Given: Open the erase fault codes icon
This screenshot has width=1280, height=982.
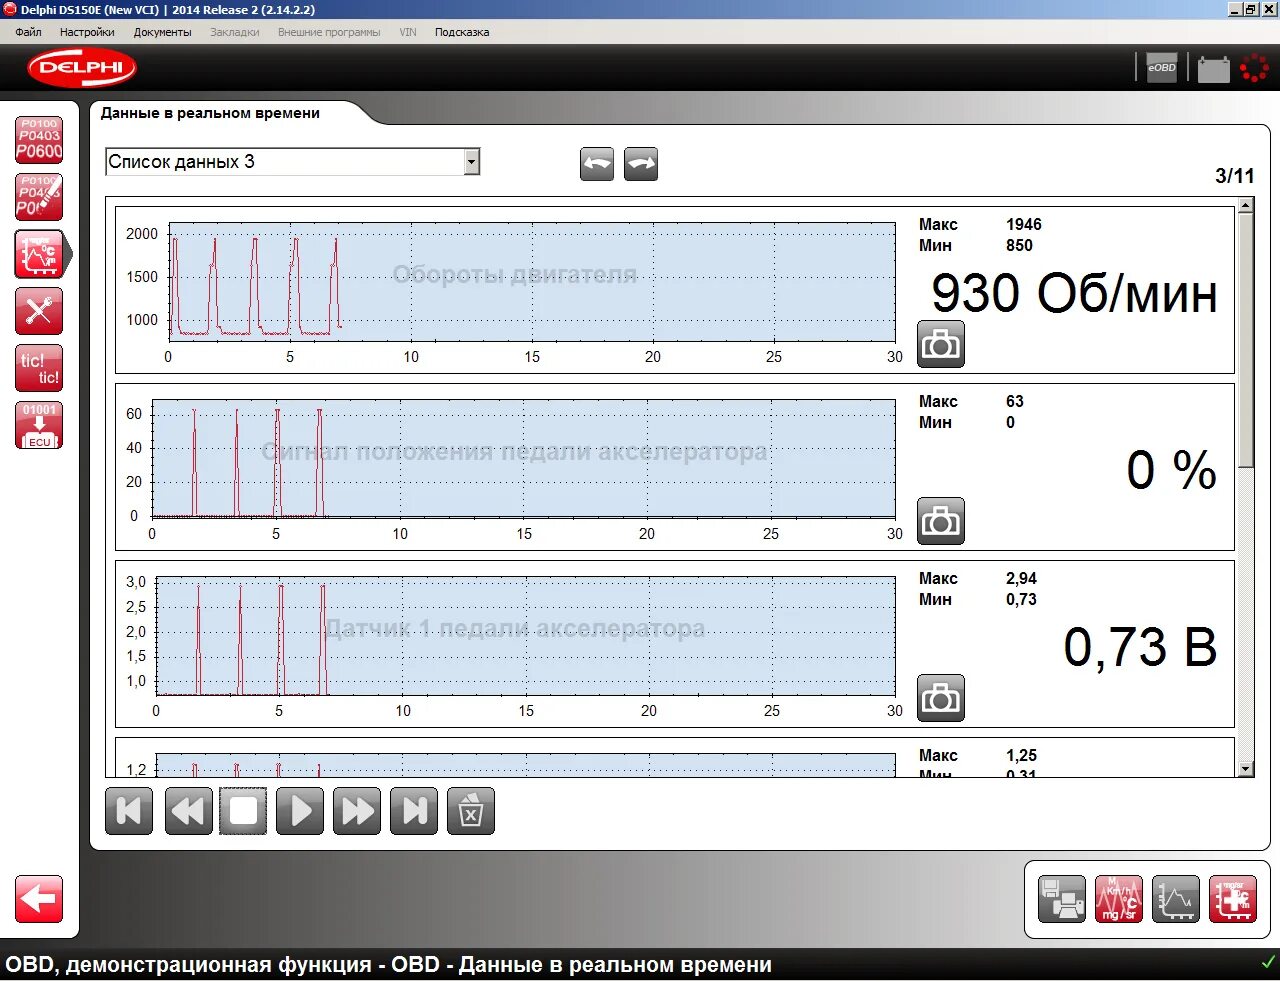Looking at the screenshot, I should (39, 197).
